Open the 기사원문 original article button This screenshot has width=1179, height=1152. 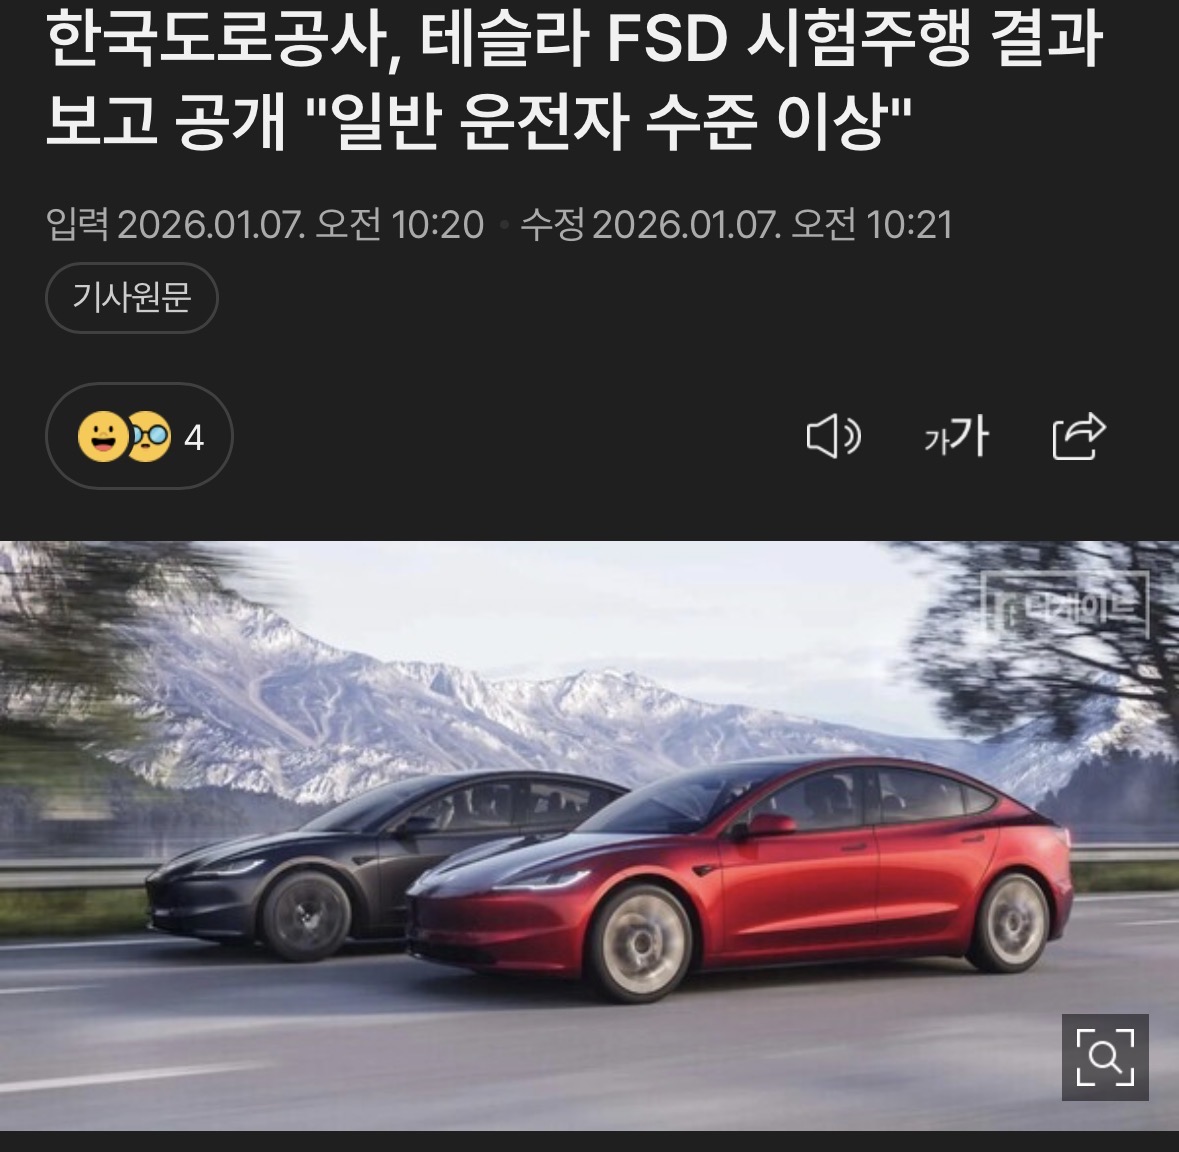click(x=132, y=298)
